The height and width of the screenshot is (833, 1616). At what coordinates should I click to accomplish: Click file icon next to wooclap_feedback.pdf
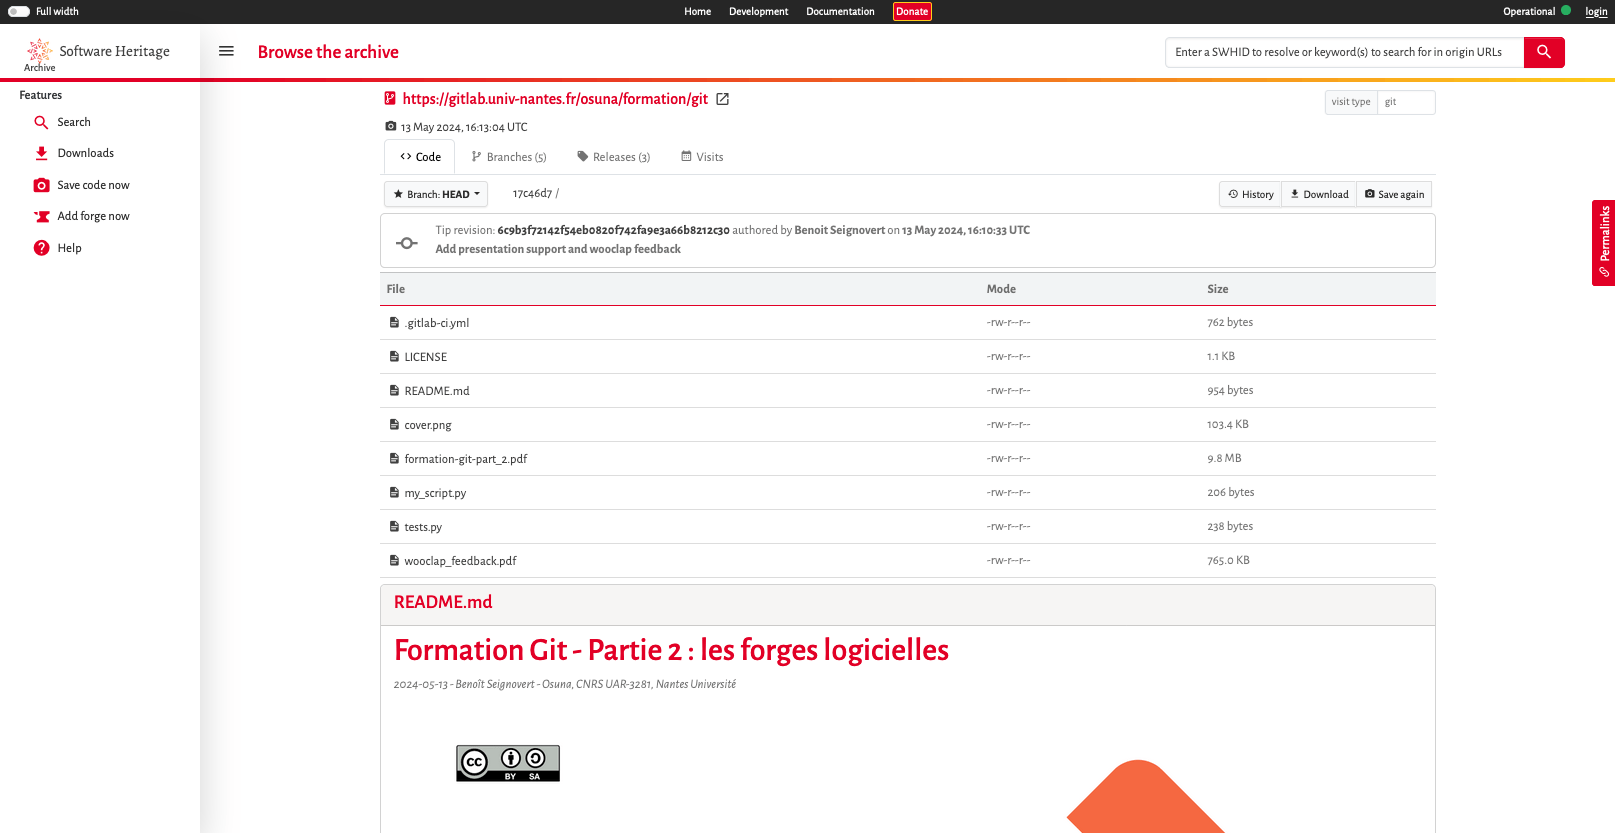tap(394, 560)
